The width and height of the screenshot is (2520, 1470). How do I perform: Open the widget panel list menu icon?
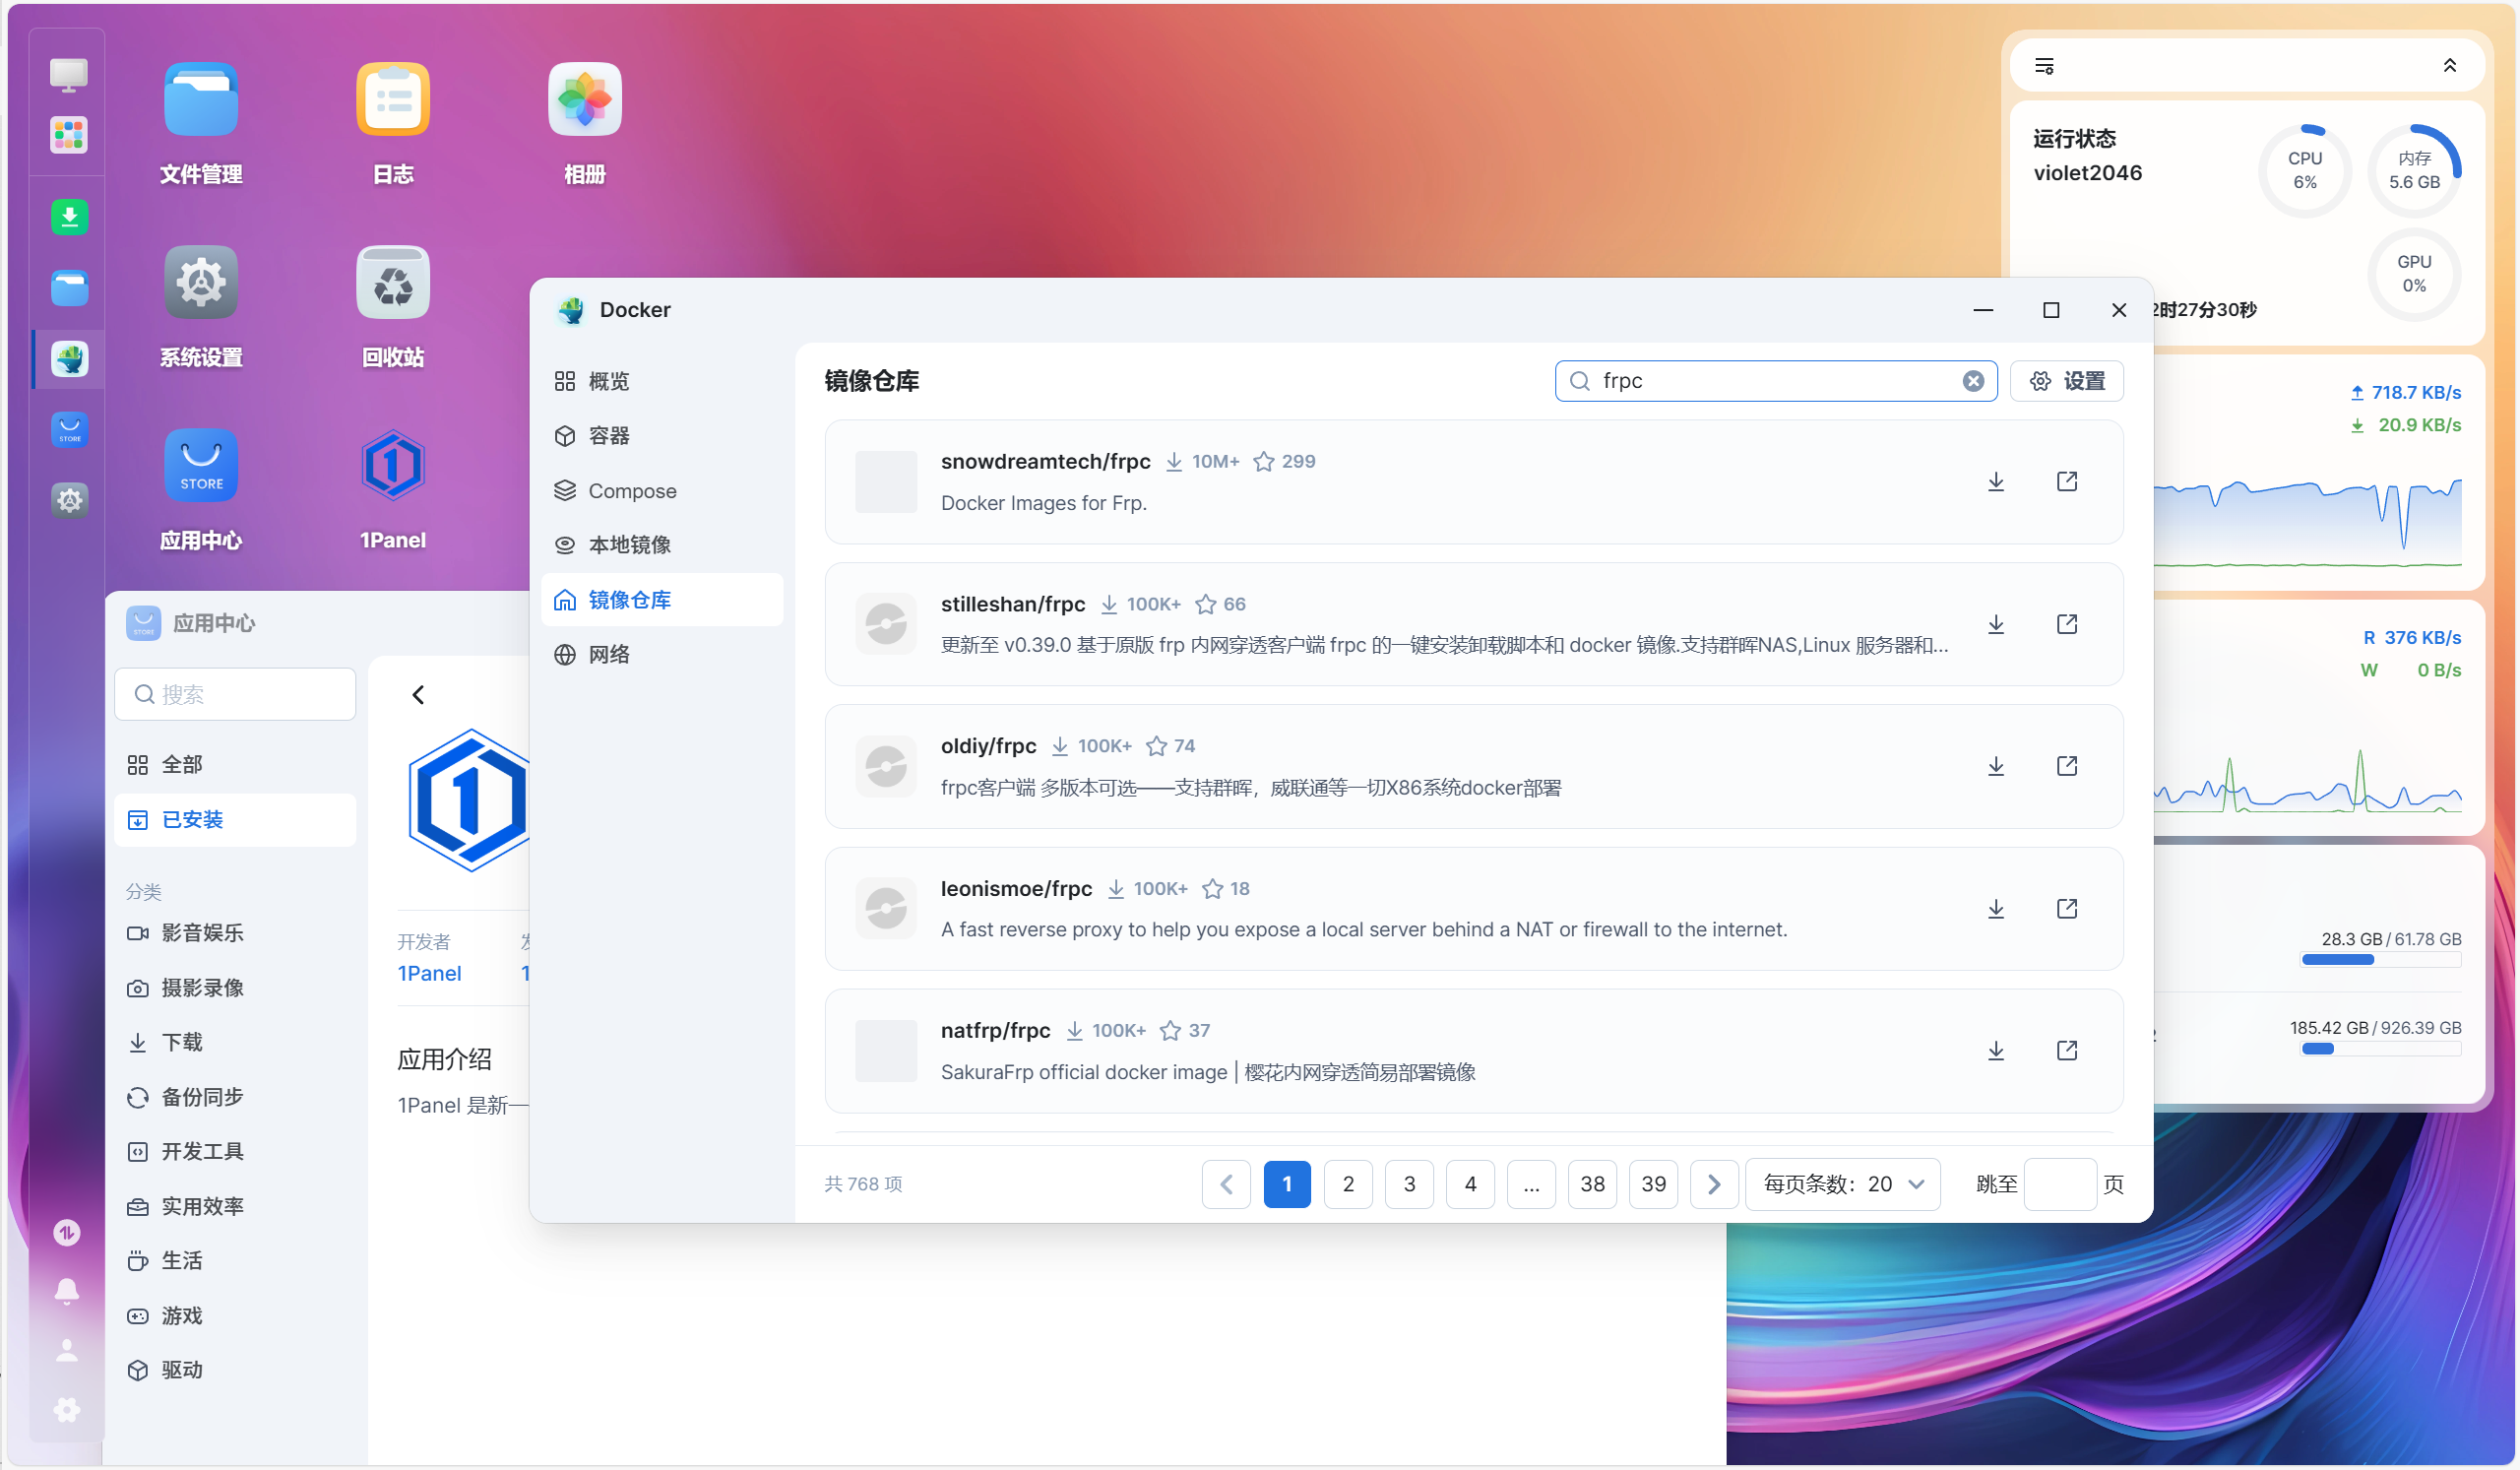[2044, 66]
